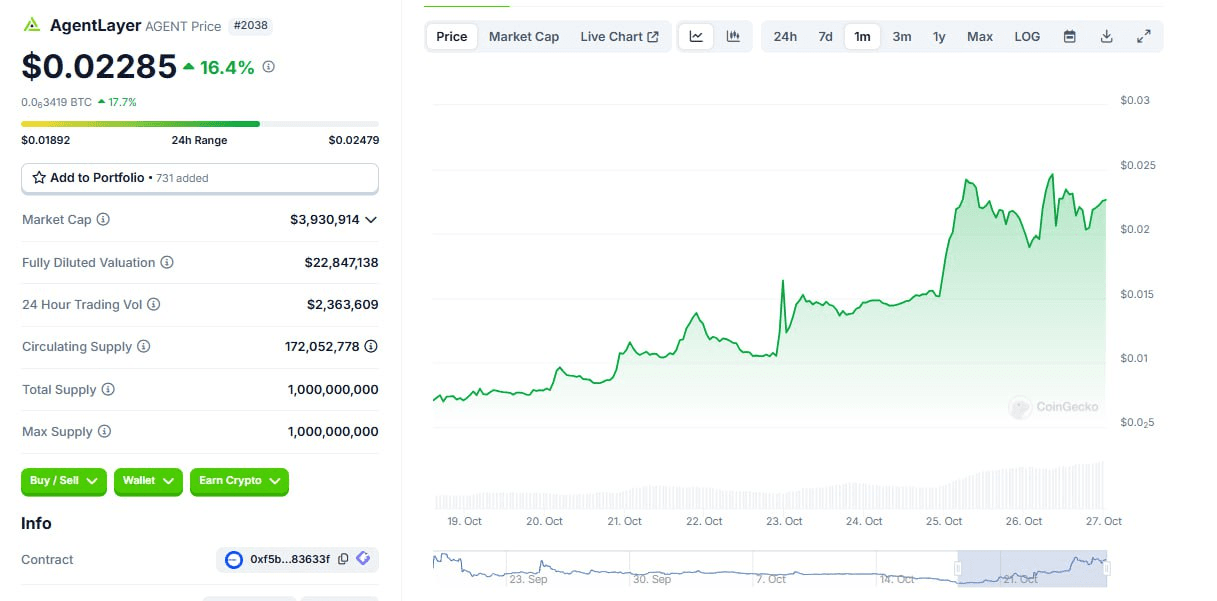1217x601 pixels.
Task: Click the AgentLayer green logo icon
Action: point(32,25)
